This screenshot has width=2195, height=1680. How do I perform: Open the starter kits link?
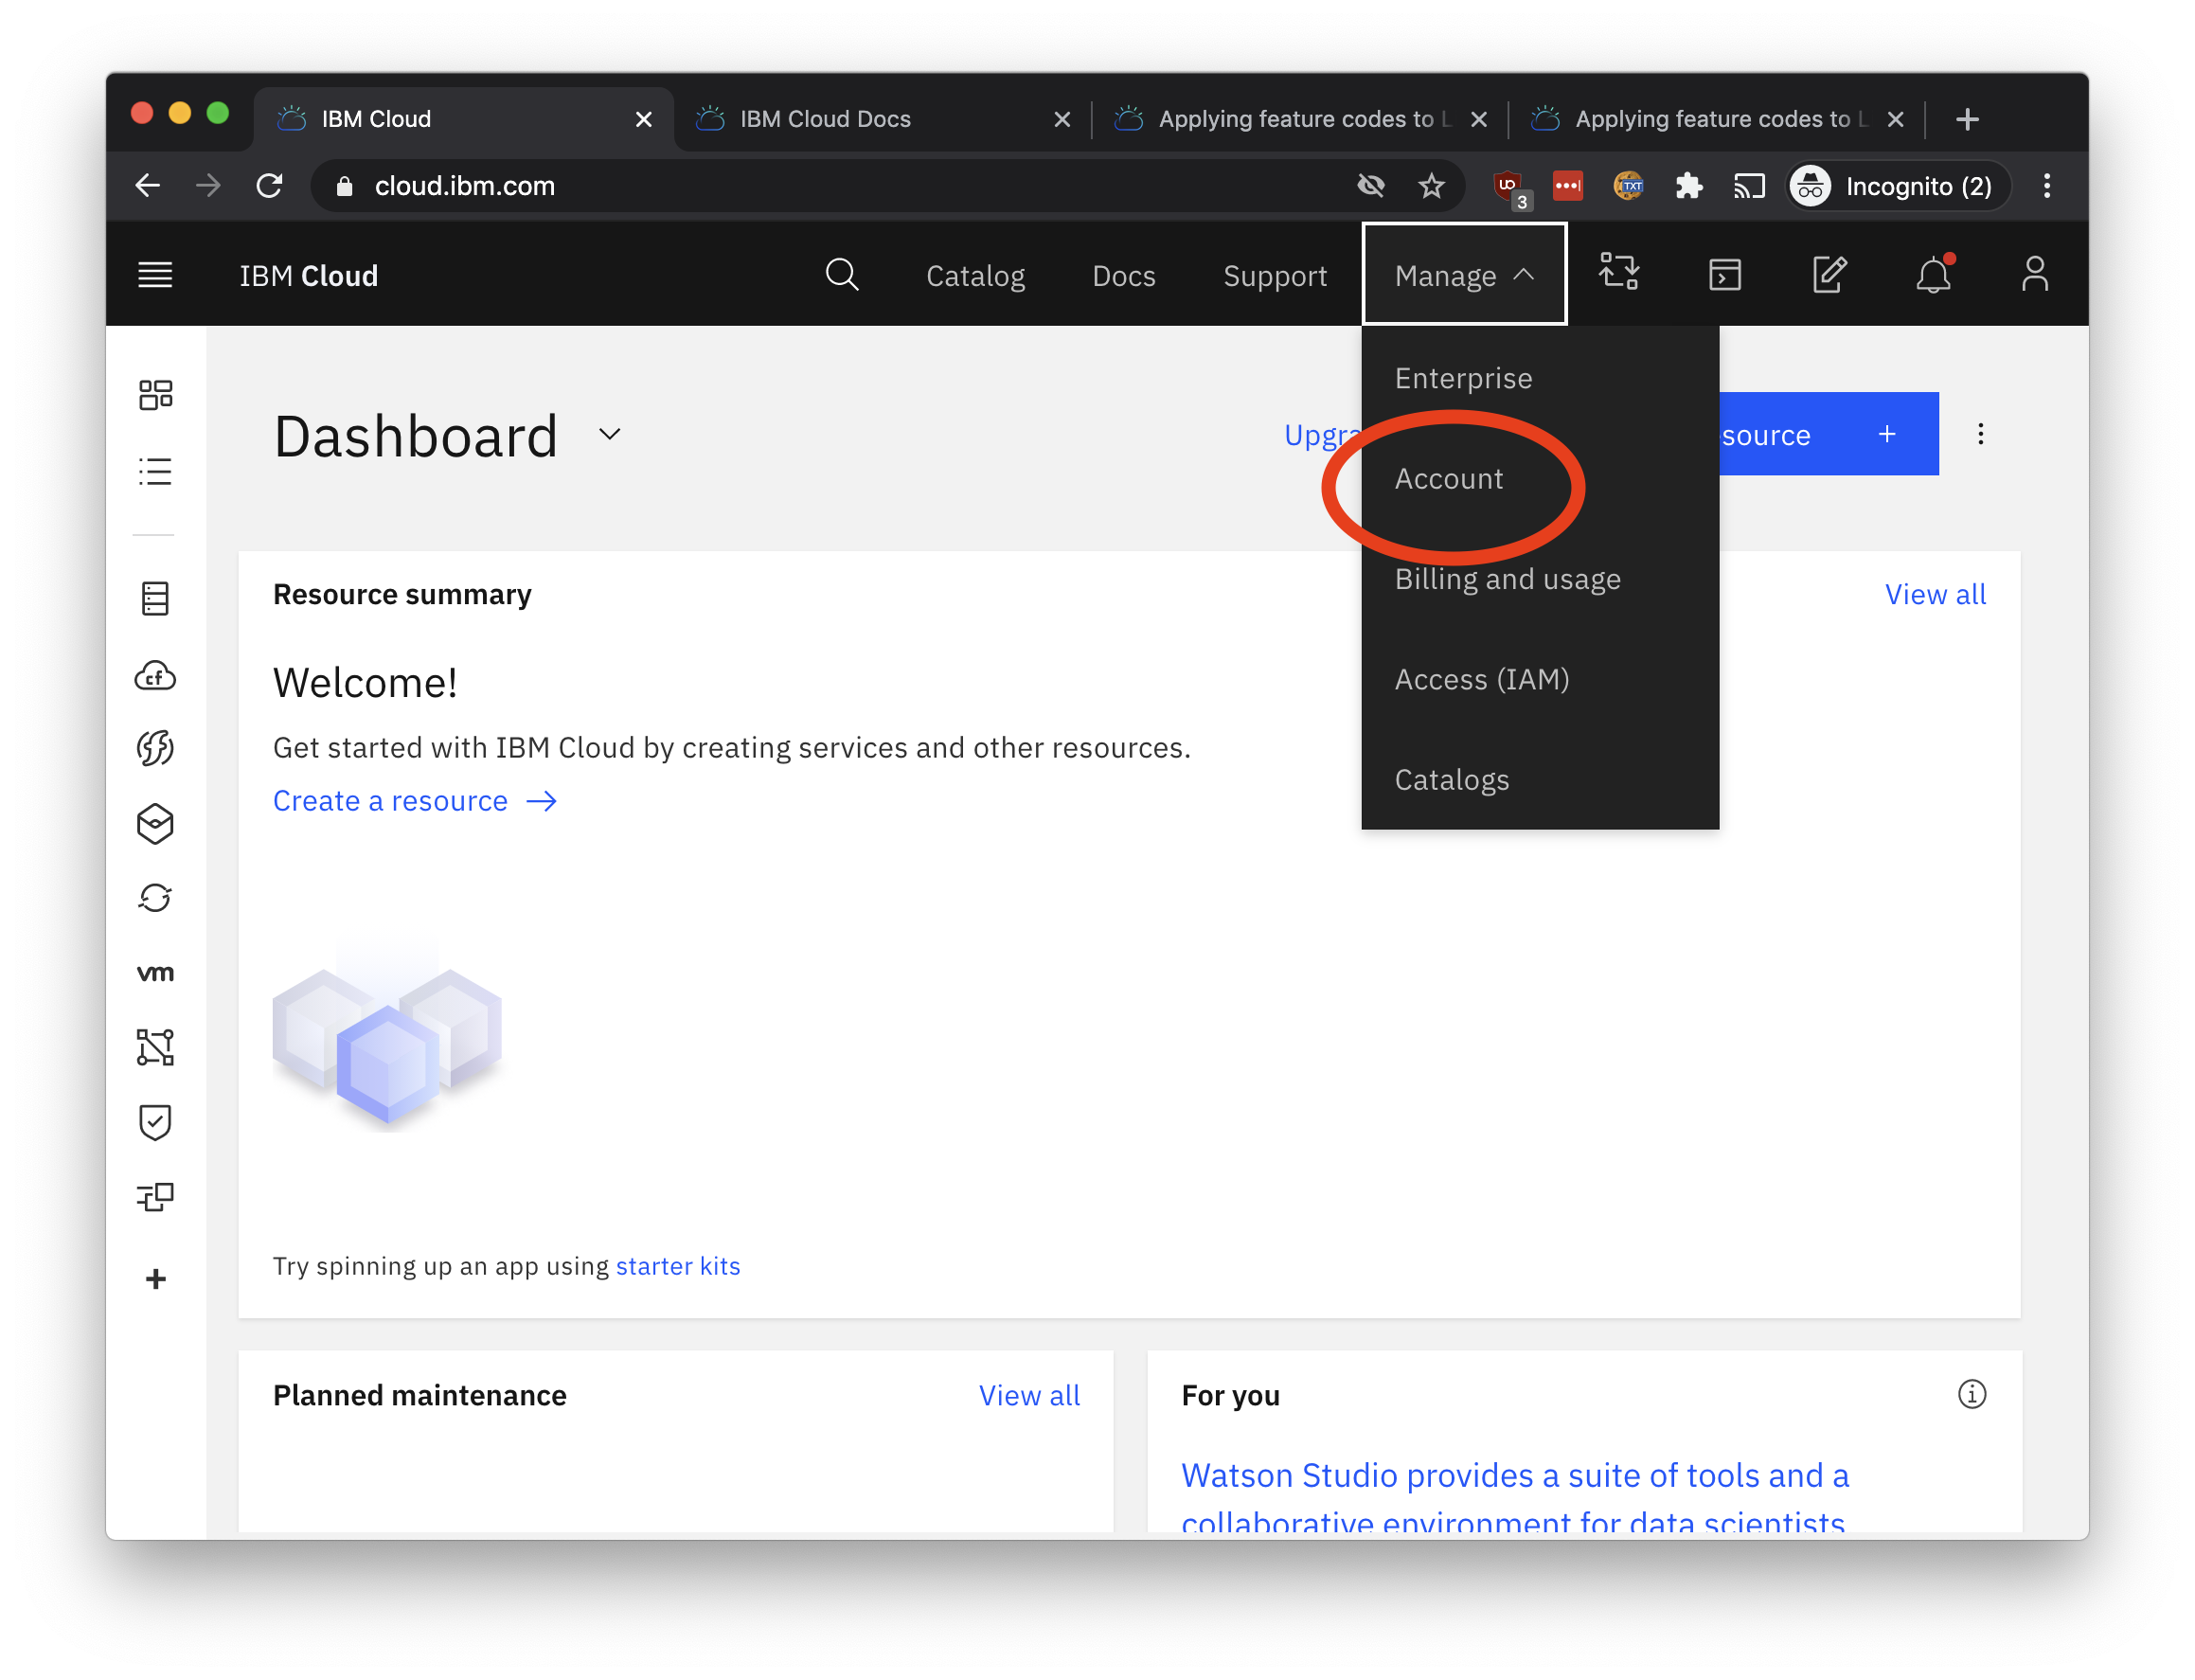coord(678,1265)
